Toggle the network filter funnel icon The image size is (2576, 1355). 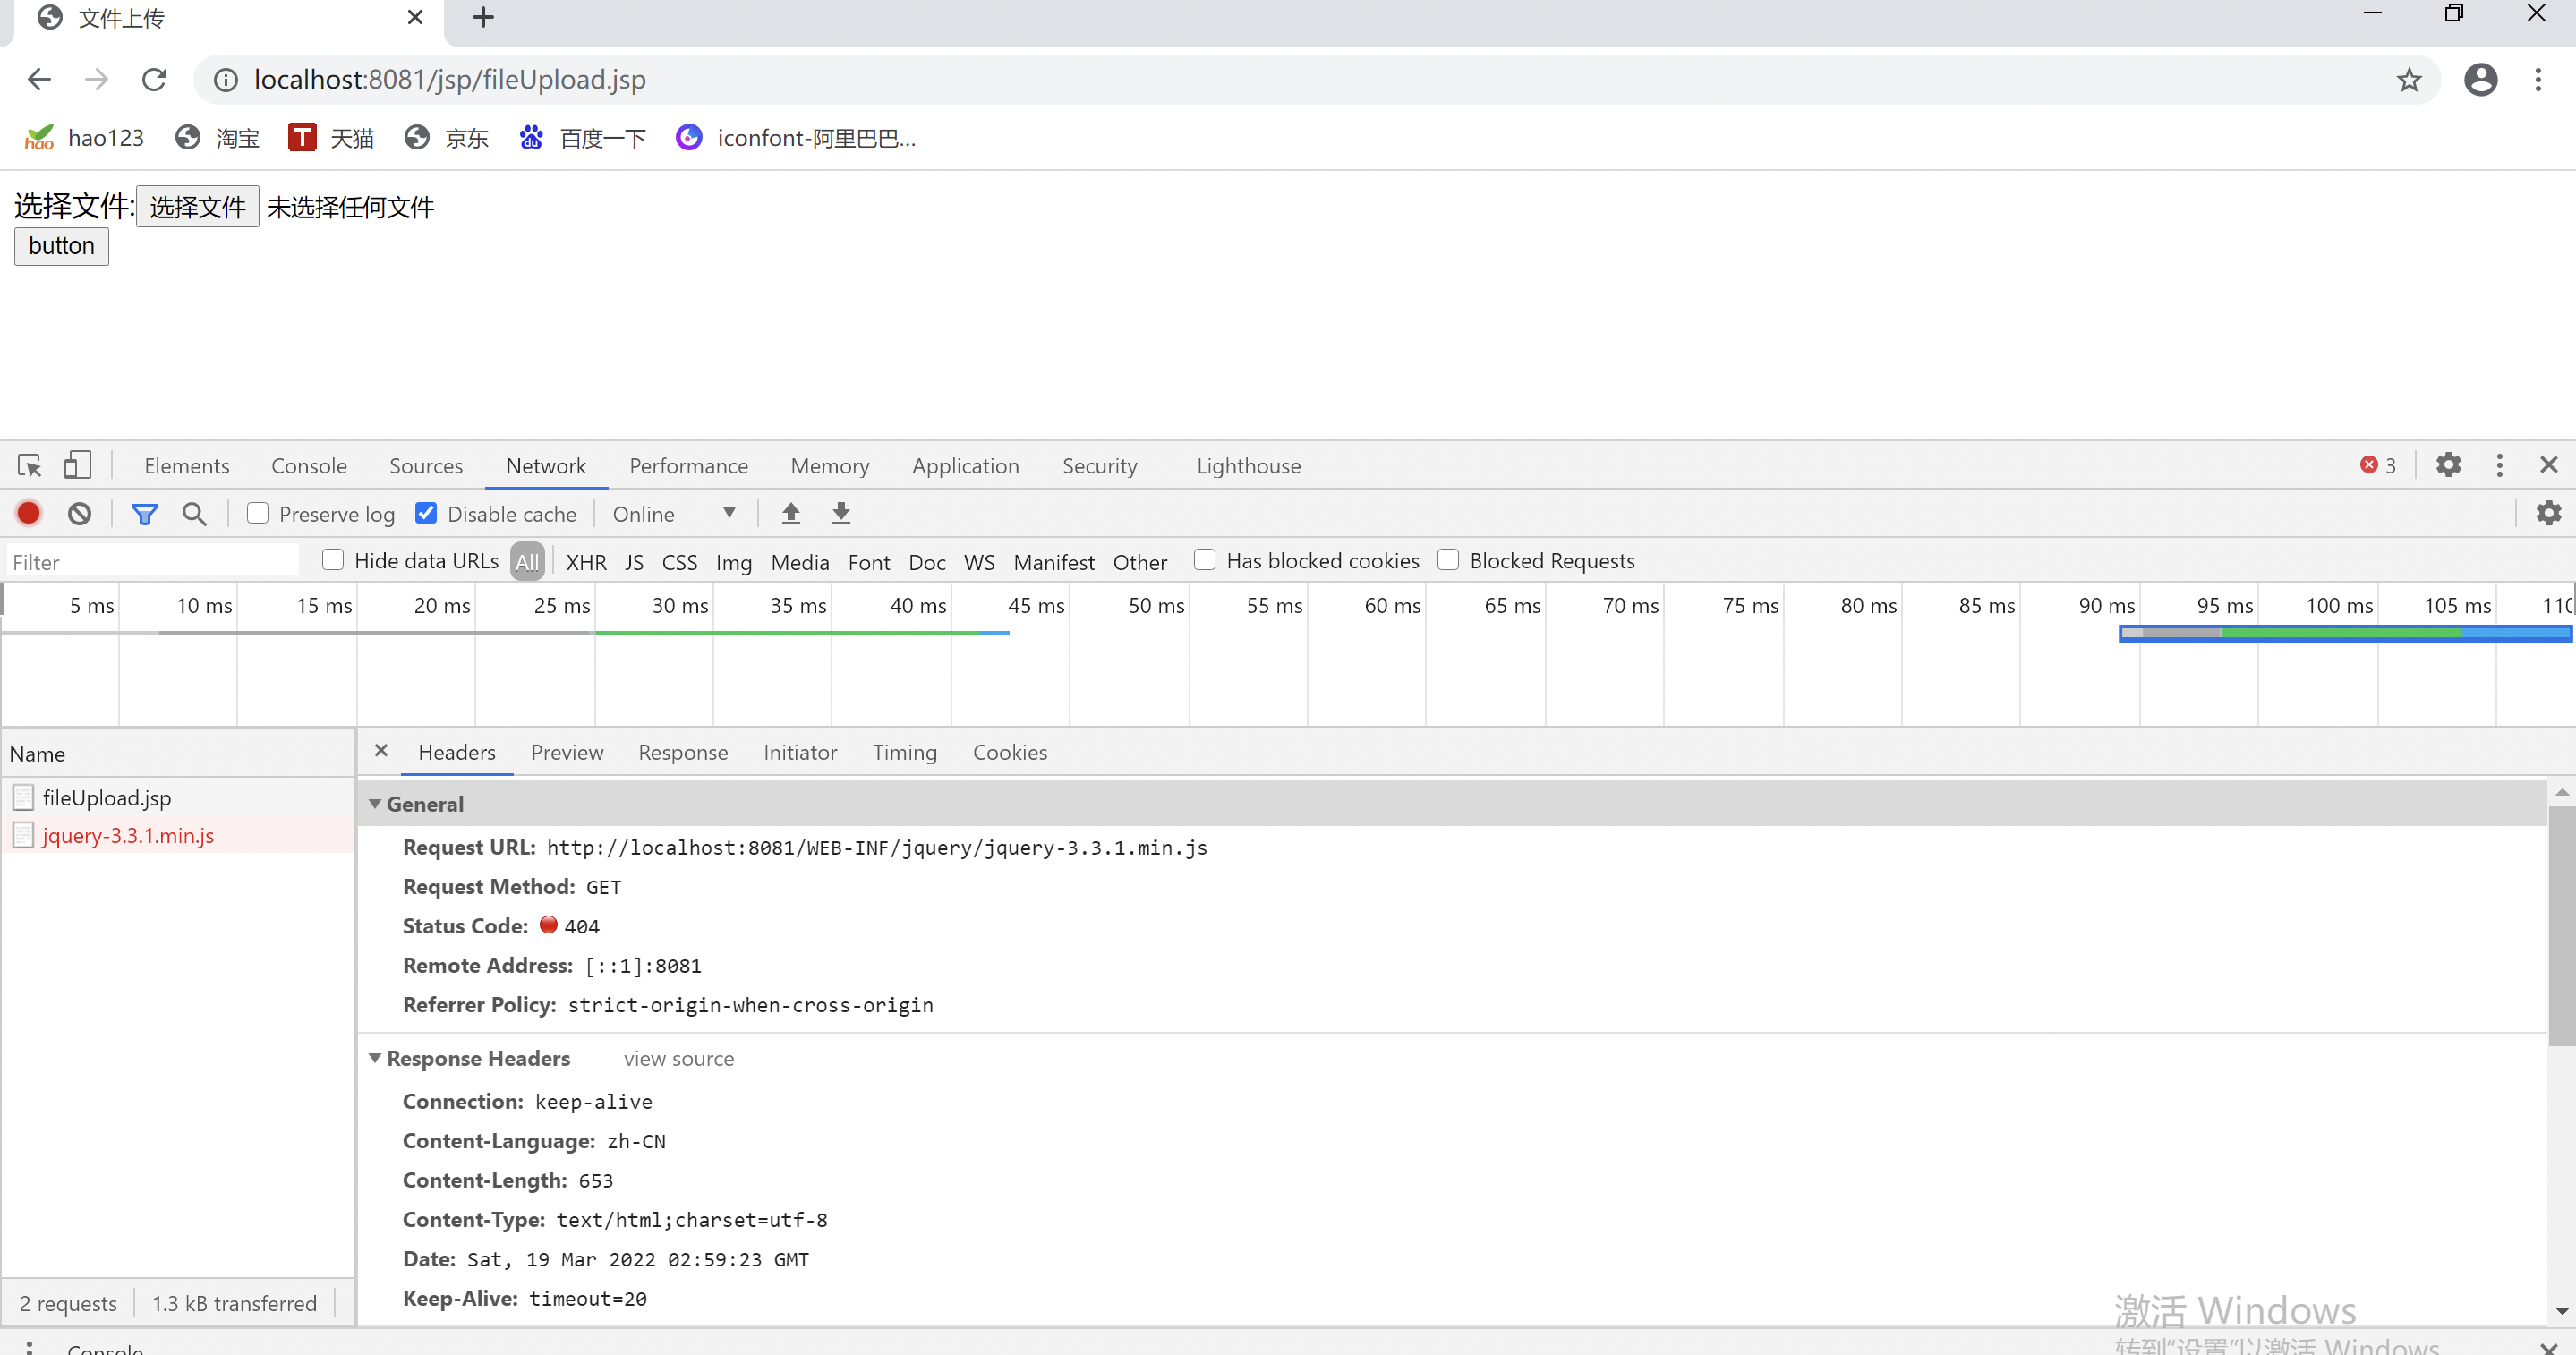(144, 514)
